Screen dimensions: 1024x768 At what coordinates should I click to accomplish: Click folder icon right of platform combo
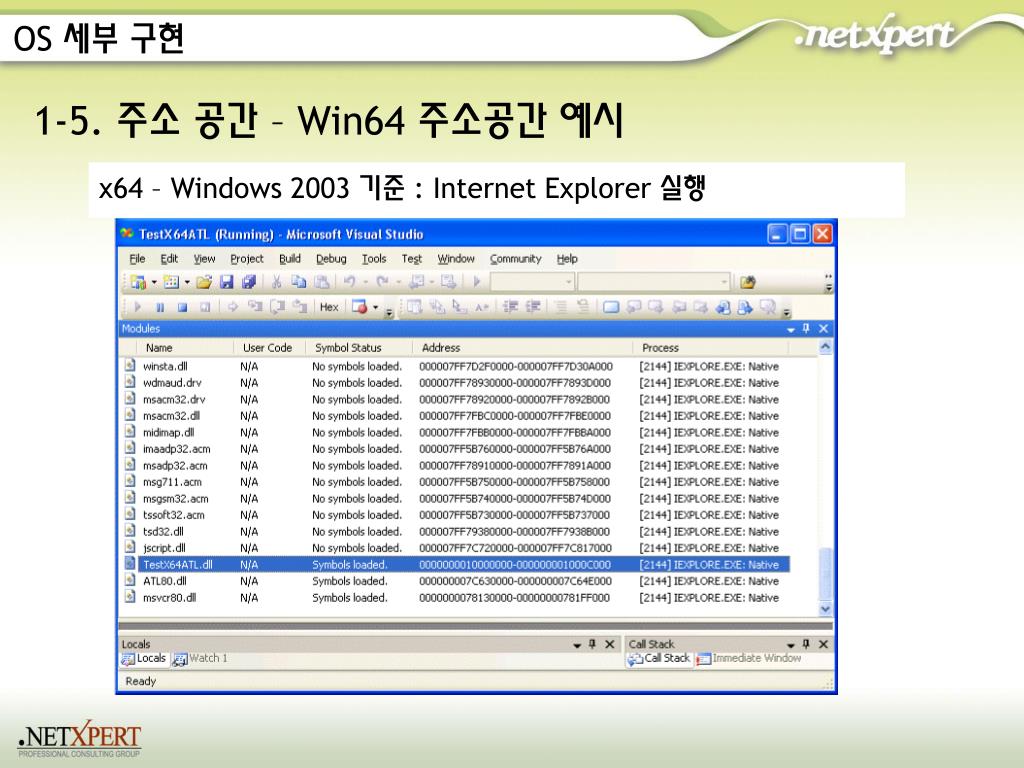(748, 282)
